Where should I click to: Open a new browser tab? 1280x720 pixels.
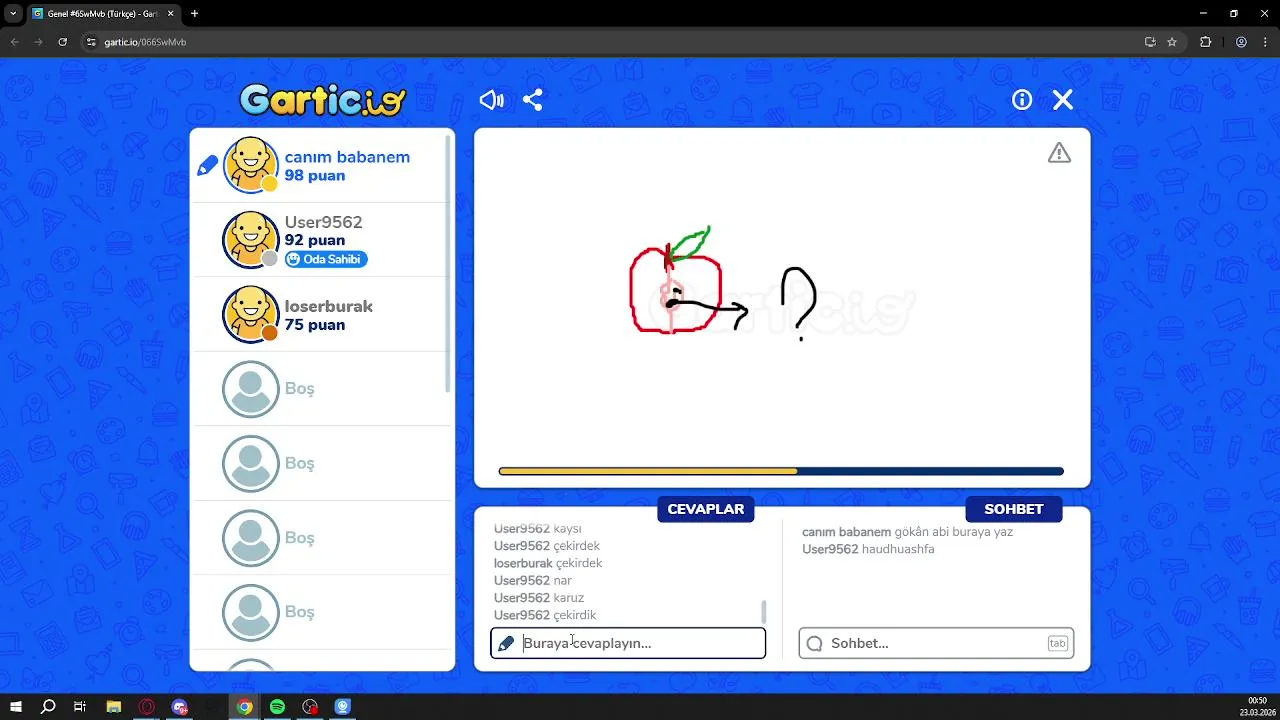pos(194,14)
